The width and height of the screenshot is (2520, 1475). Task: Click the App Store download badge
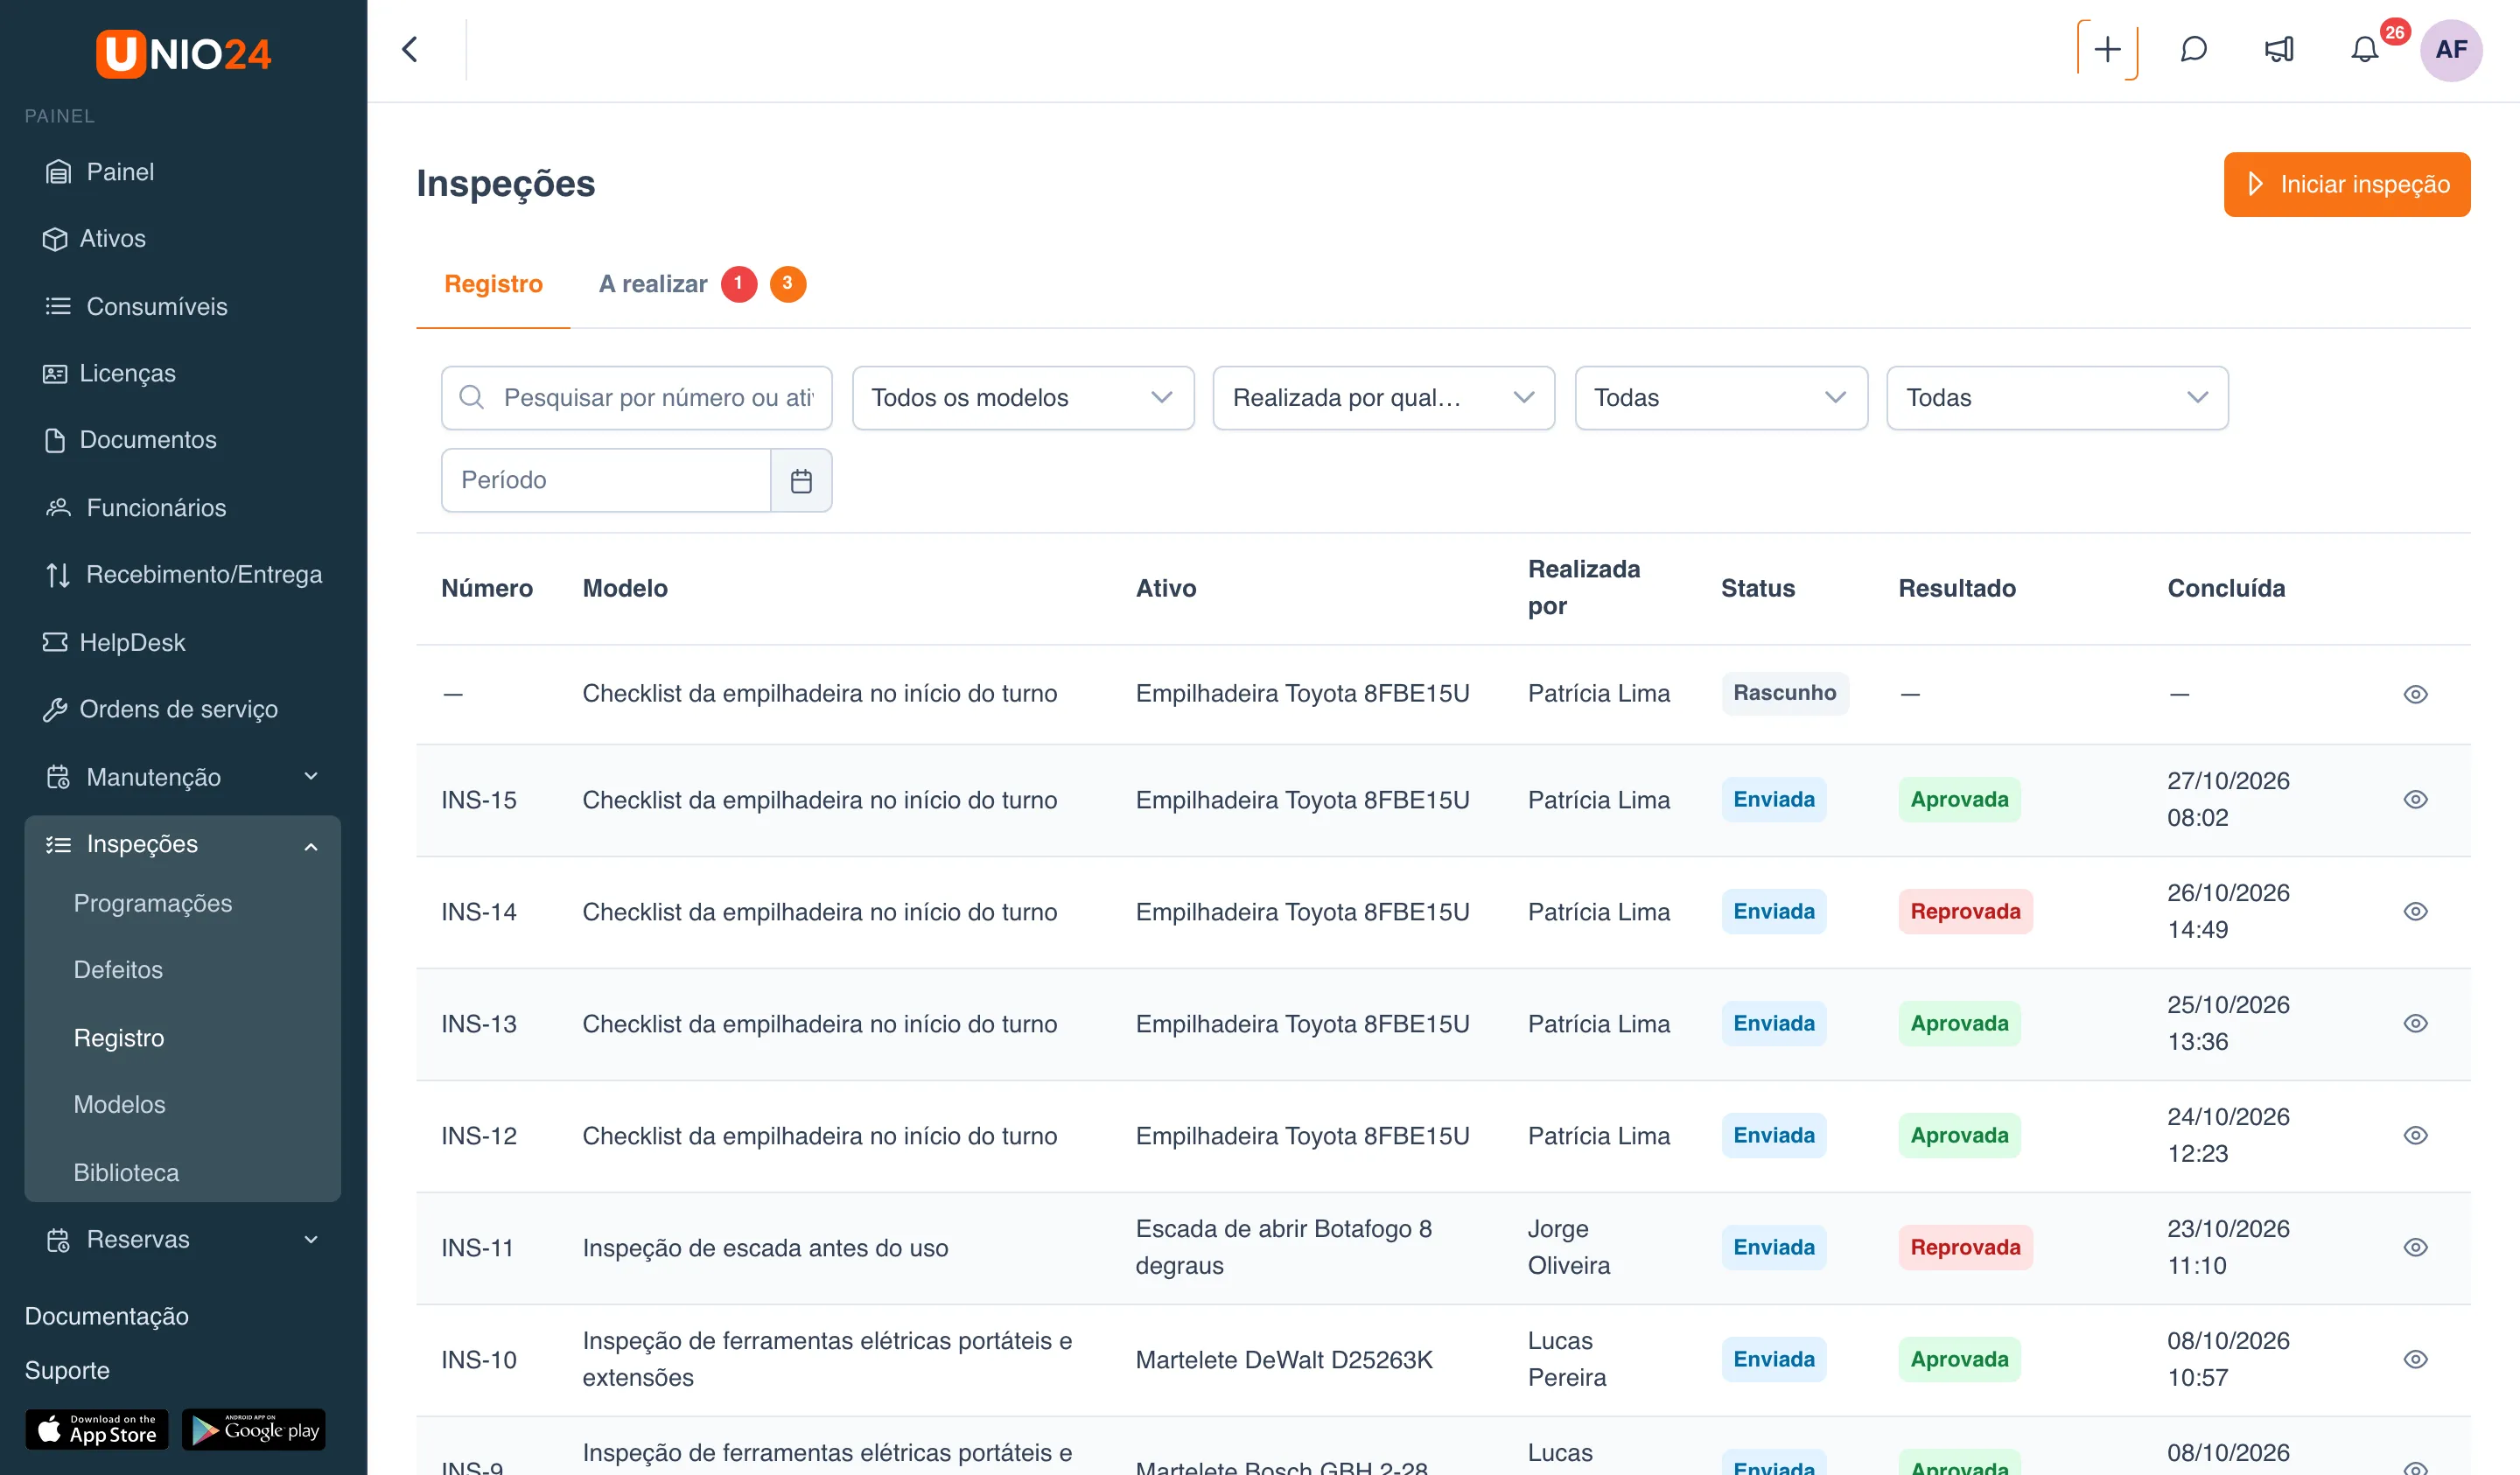pyautogui.click(x=97, y=1430)
